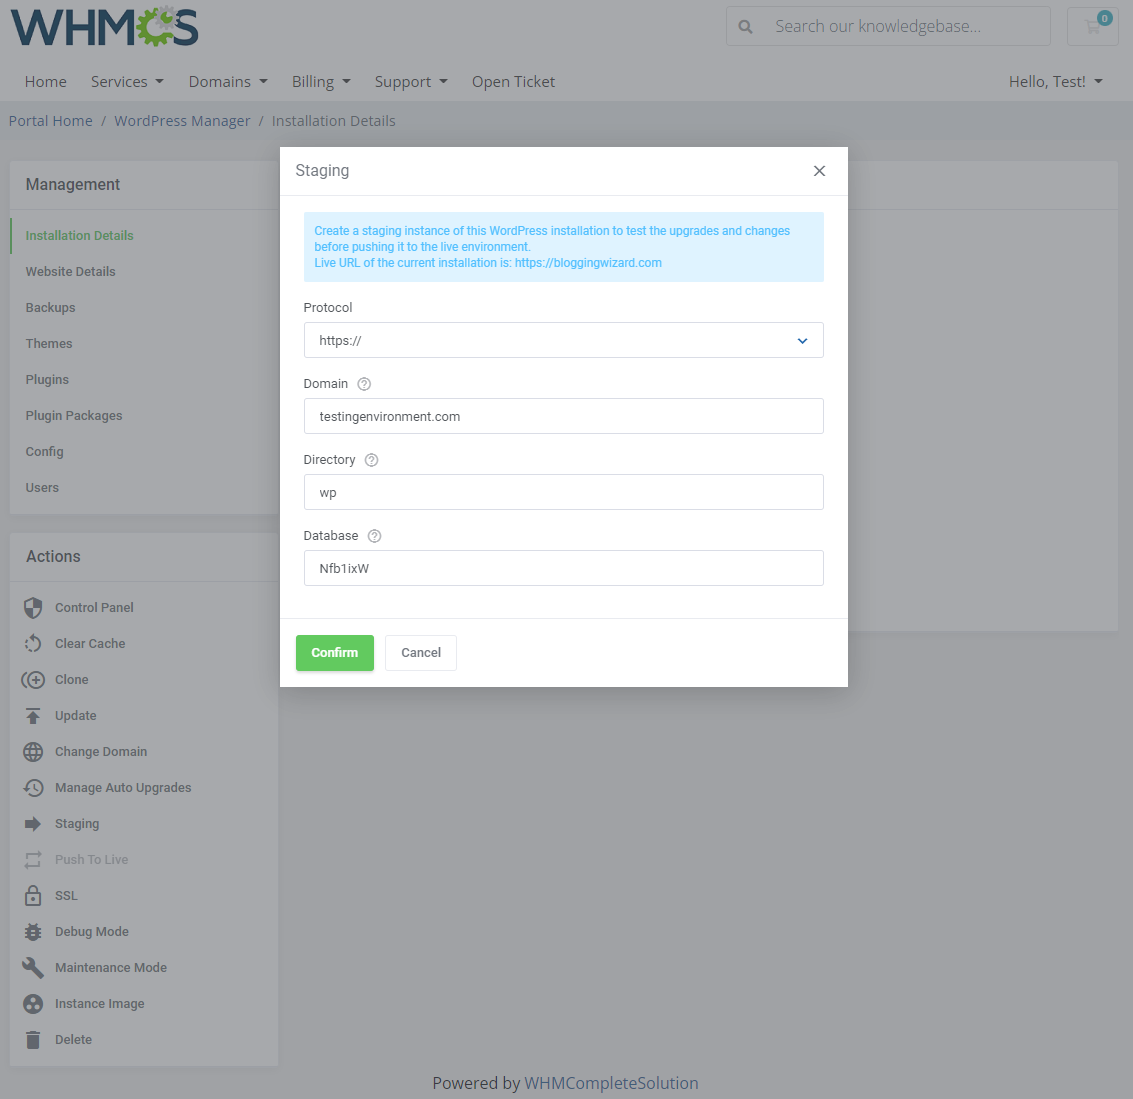1133x1099 pixels.
Task: Click the knowledgebase search field
Action: (x=888, y=27)
